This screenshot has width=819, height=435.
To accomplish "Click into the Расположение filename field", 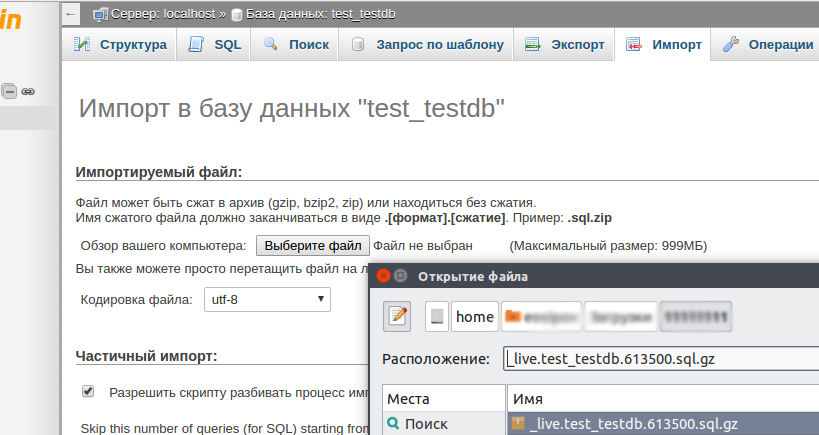I will [x=660, y=359].
